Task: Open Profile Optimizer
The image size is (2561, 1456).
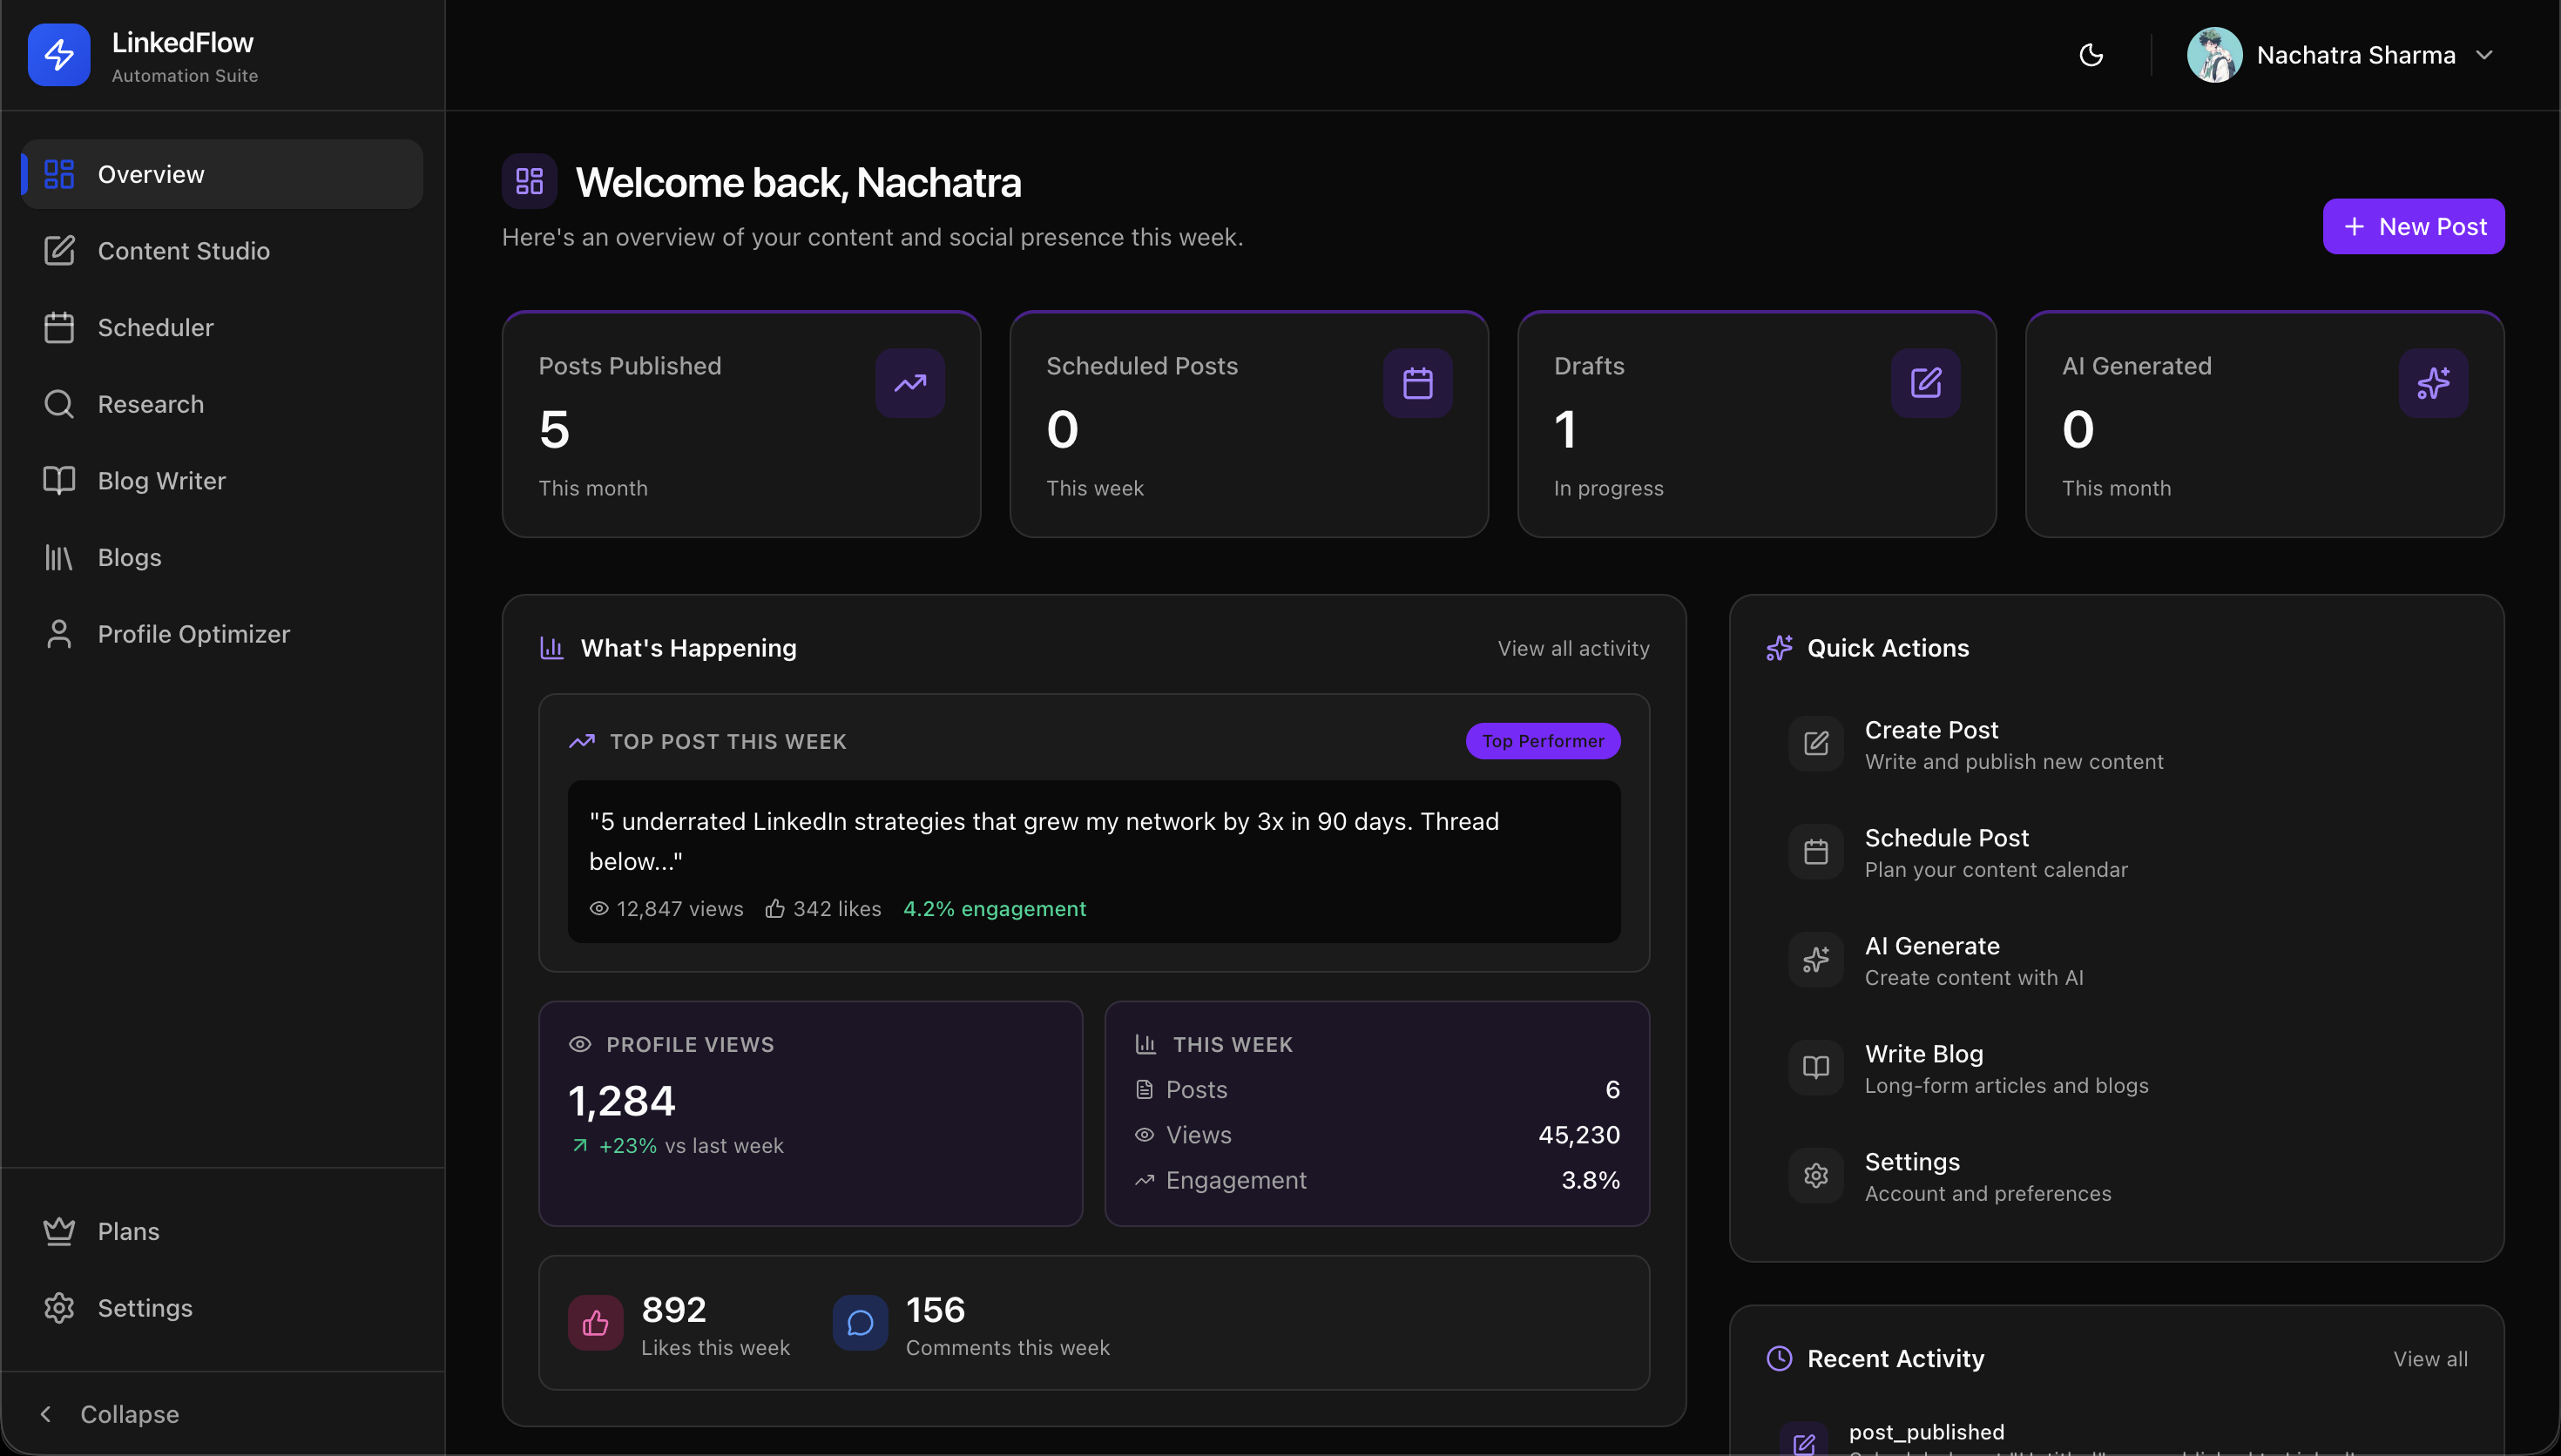Action: (x=222, y=634)
